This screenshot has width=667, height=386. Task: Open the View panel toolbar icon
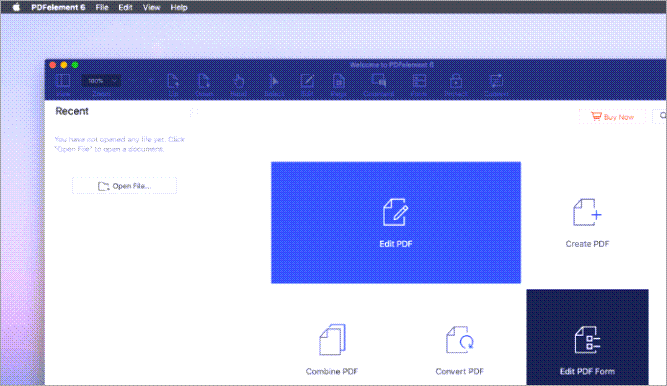tap(63, 84)
